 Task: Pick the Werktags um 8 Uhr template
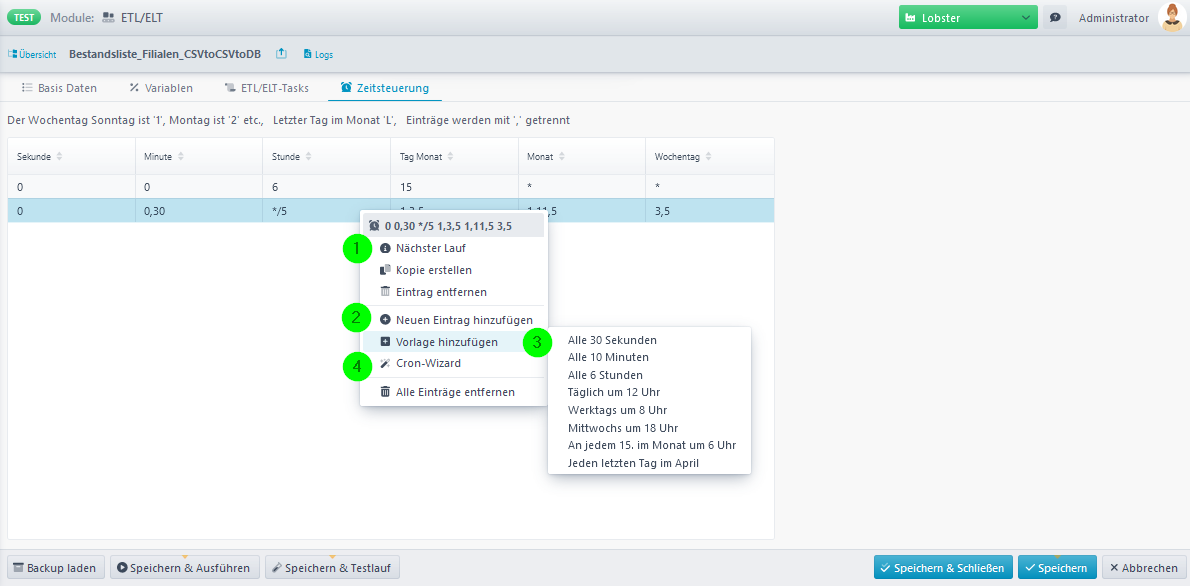point(617,410)
